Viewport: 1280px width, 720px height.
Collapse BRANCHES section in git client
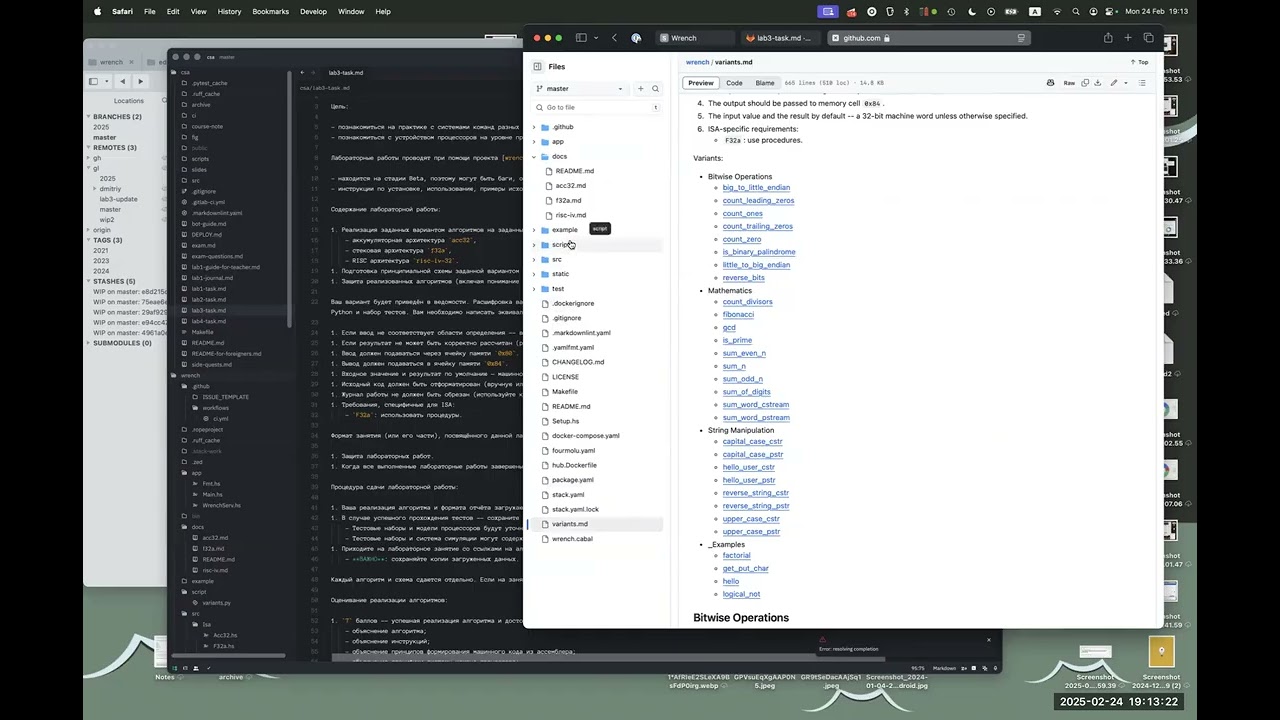click(x=88, y=117)
